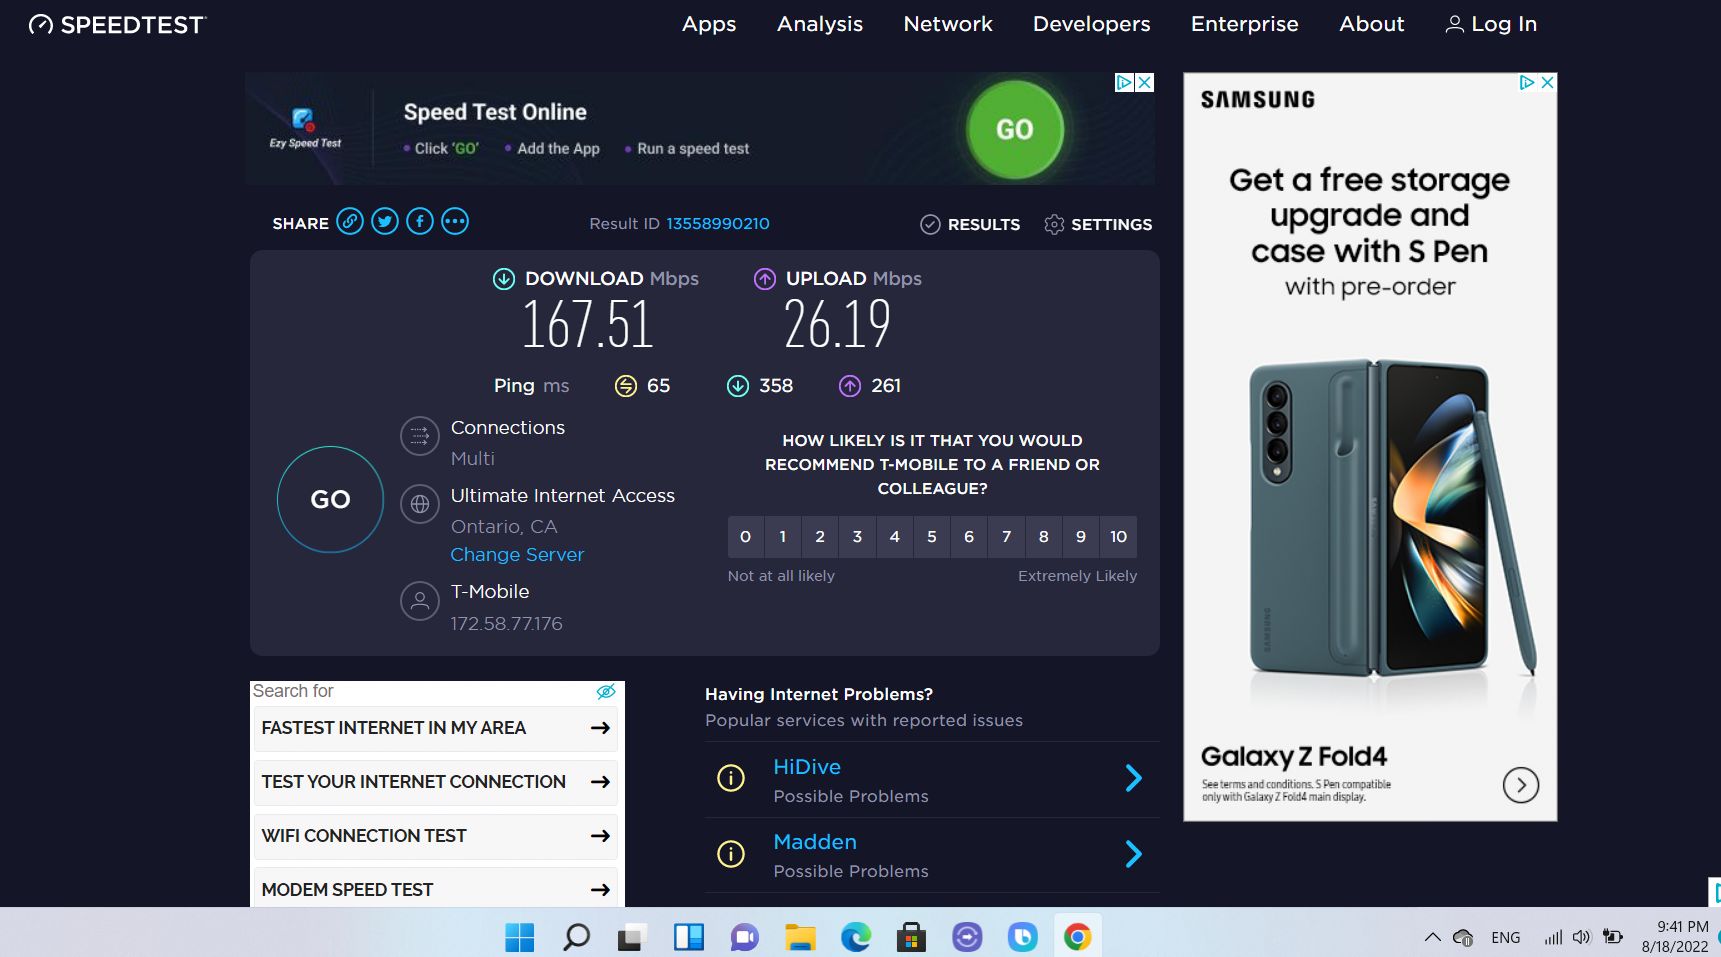The image size is (1721, 957).
Task: Rate recommendation score 6
Action: 969,537
